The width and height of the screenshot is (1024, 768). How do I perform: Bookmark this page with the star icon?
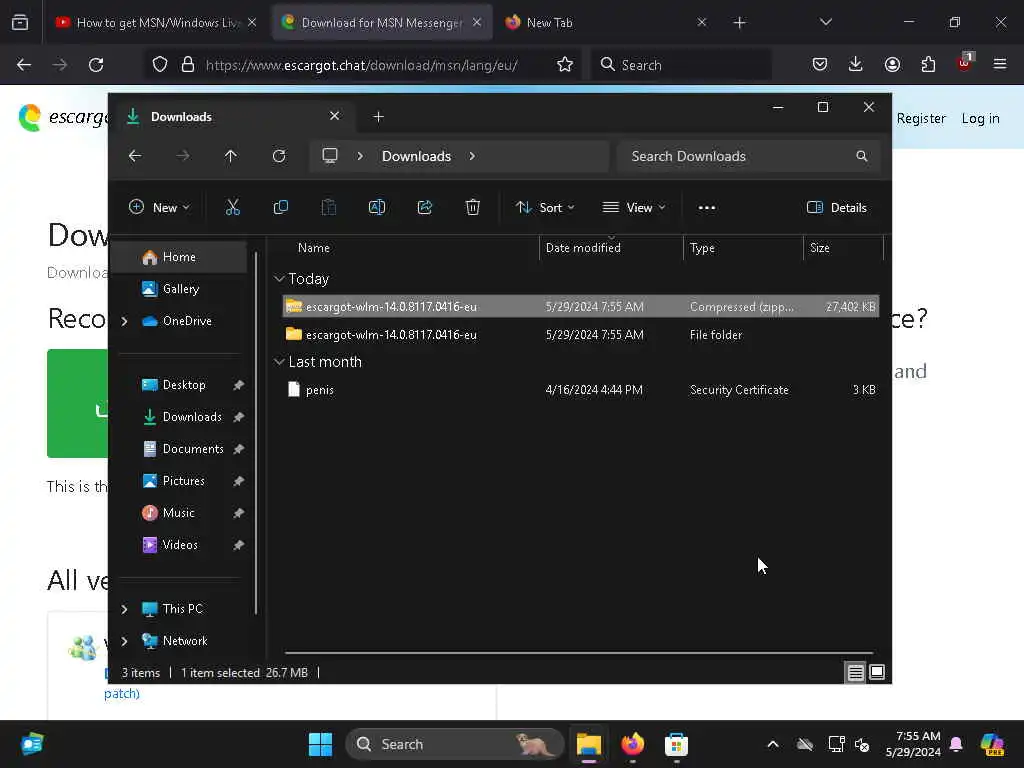pyautogui.click(x=565, y=65)
